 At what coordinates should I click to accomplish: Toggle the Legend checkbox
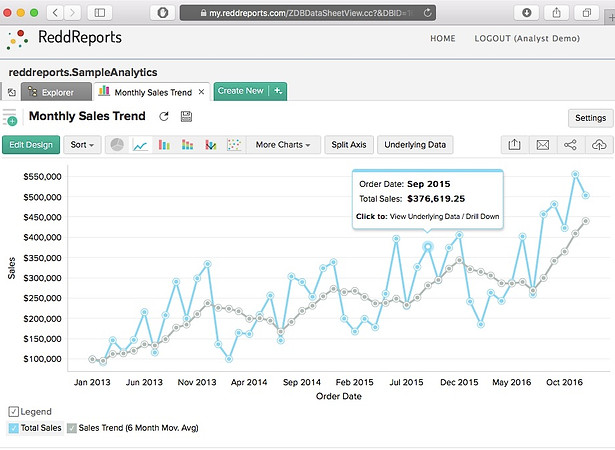(13, 412)
